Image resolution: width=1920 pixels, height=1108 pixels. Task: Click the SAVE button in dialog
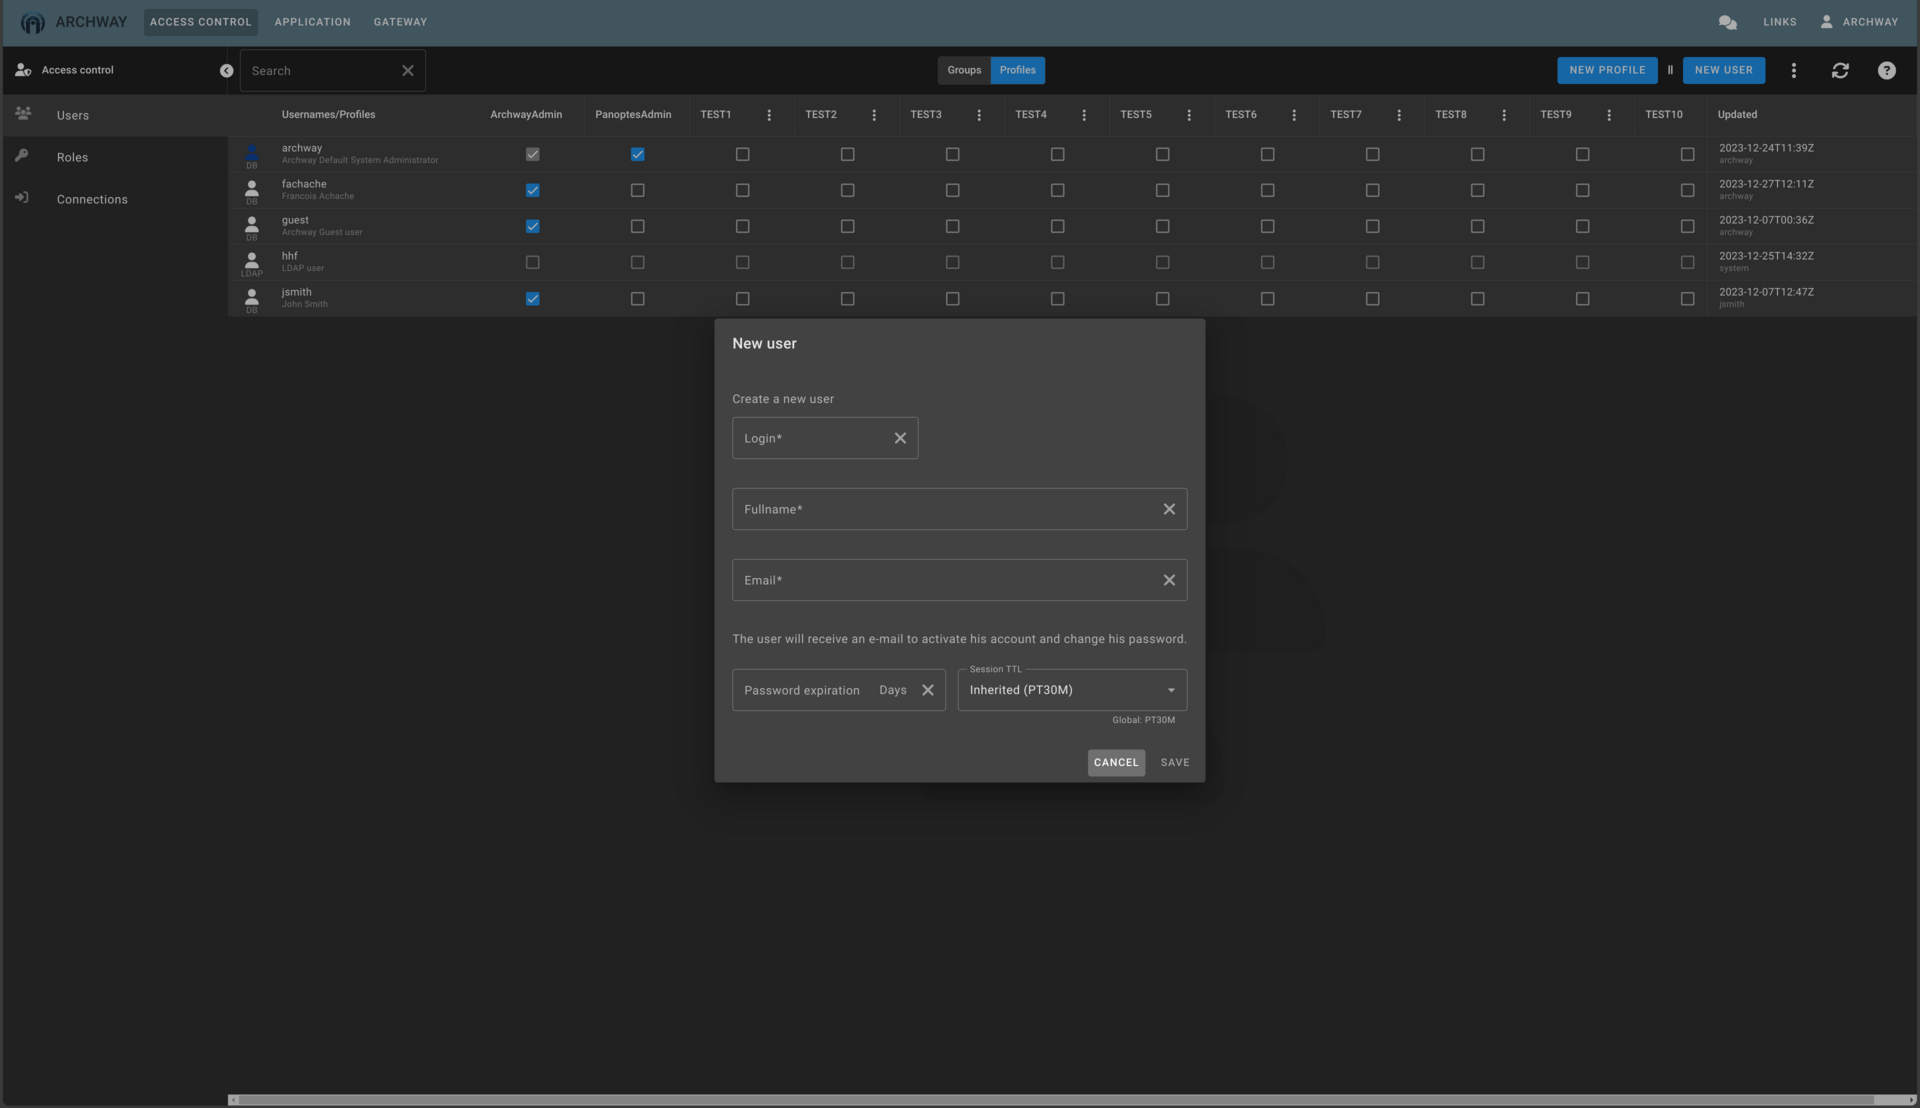click(x=1174, y=761)
